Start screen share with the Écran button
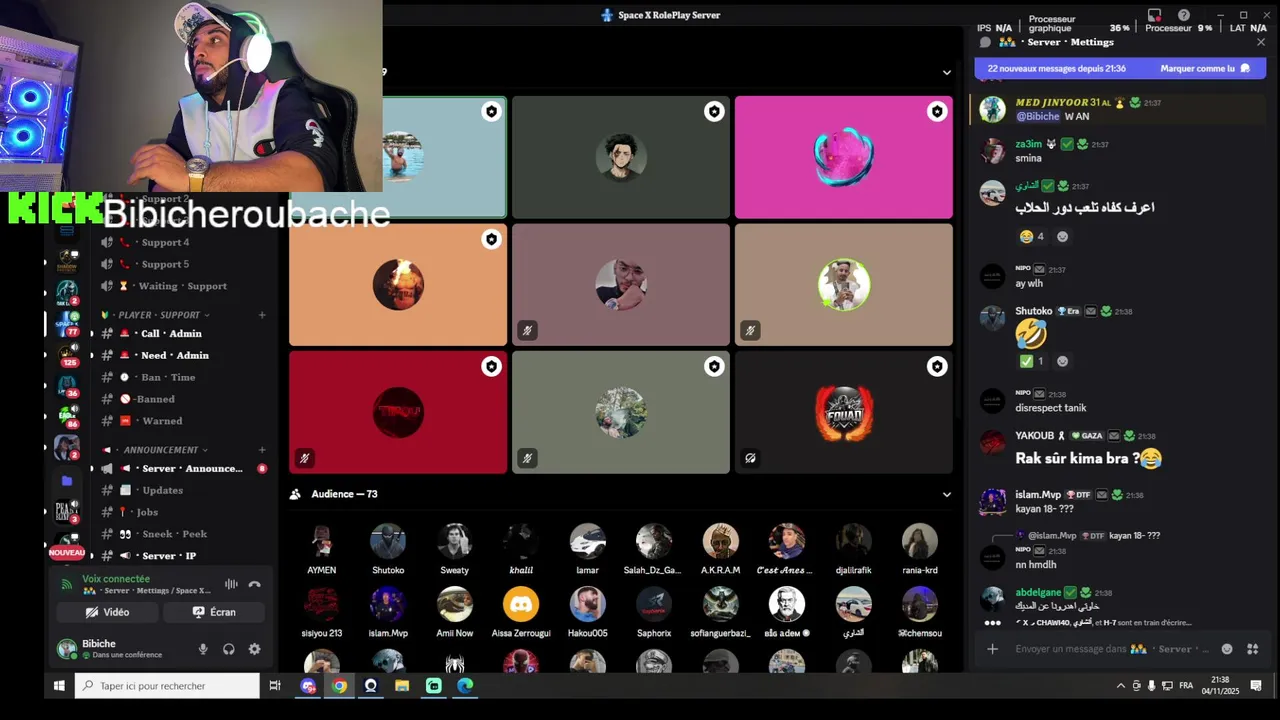1280x720 pixels. point(214,612)
